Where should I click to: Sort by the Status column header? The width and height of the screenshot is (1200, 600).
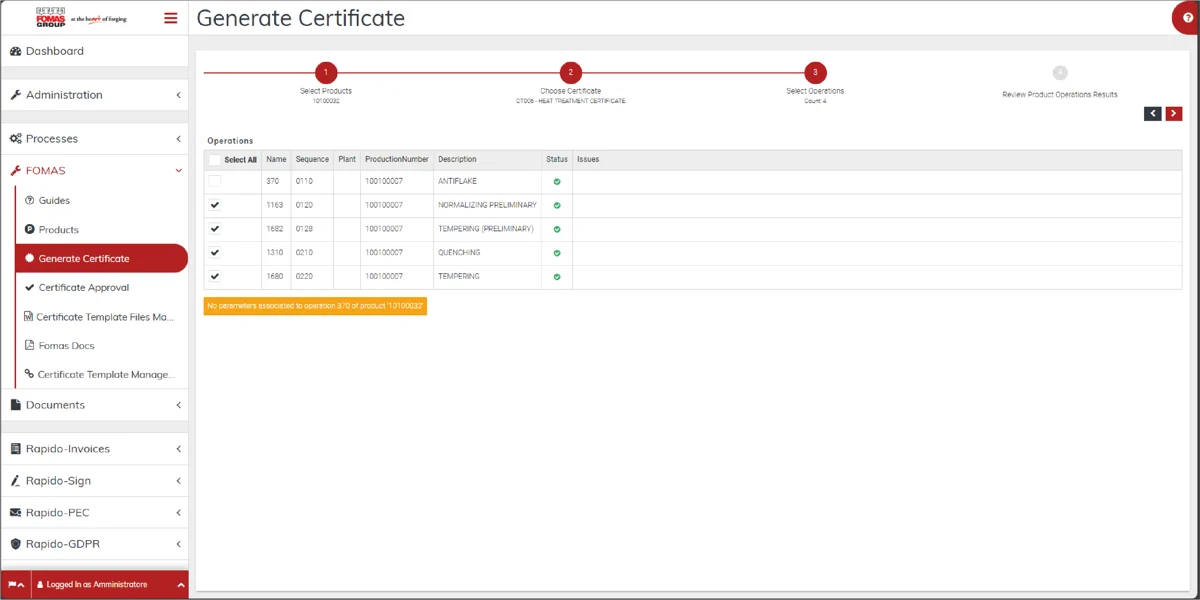(557, 160)
